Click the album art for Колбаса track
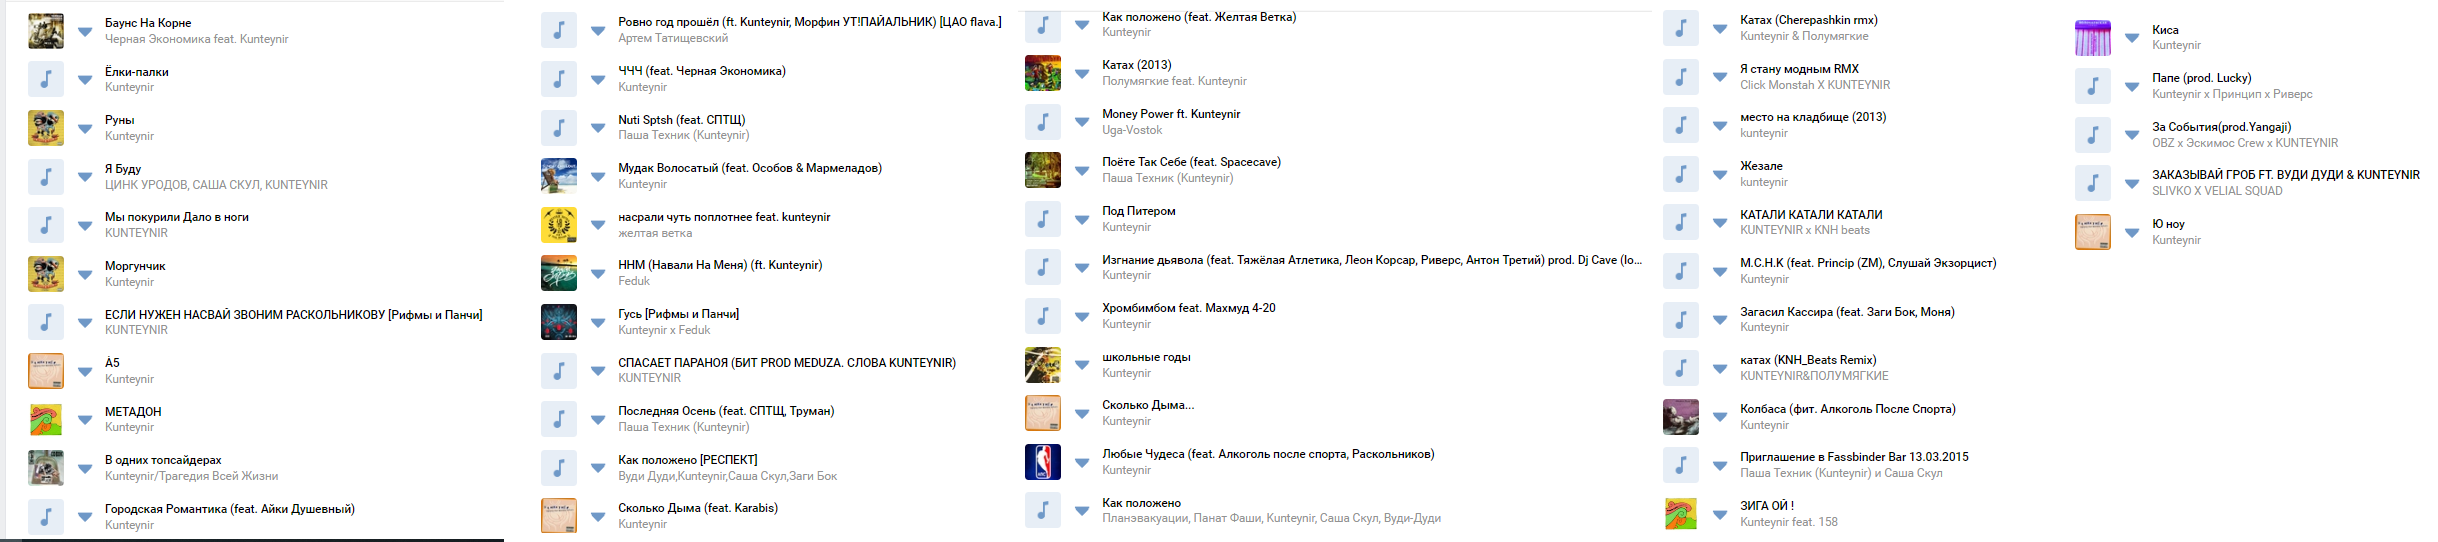2438x542 pixels. click(1681, 417)
